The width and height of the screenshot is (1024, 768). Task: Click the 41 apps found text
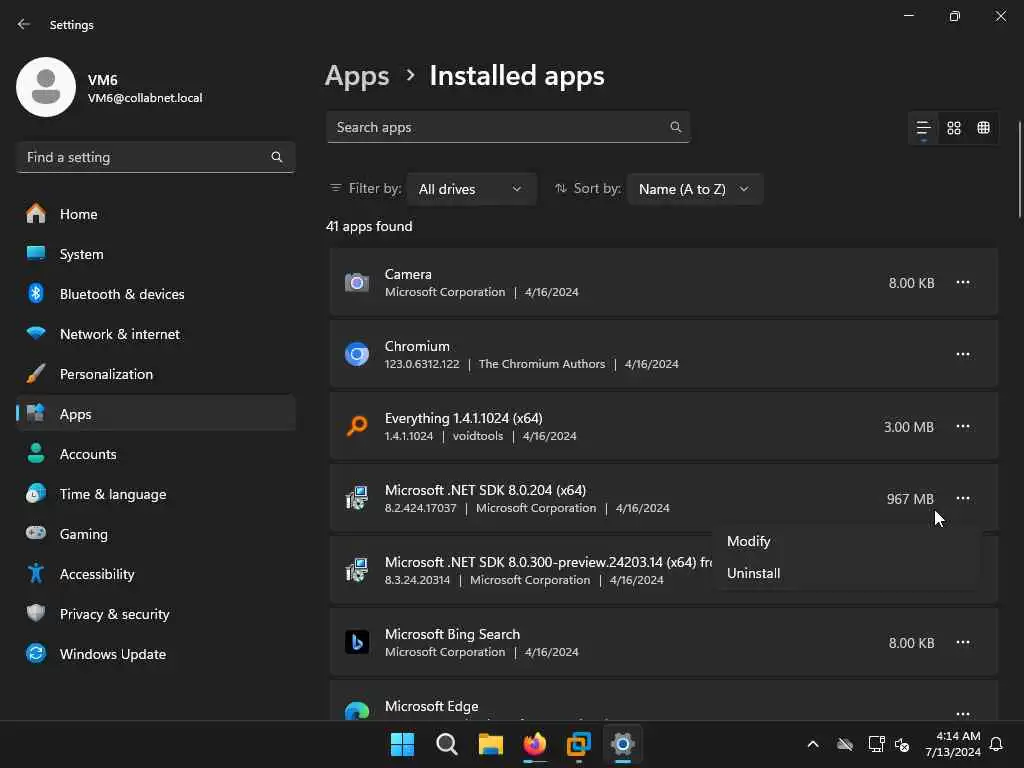[369, 226]
